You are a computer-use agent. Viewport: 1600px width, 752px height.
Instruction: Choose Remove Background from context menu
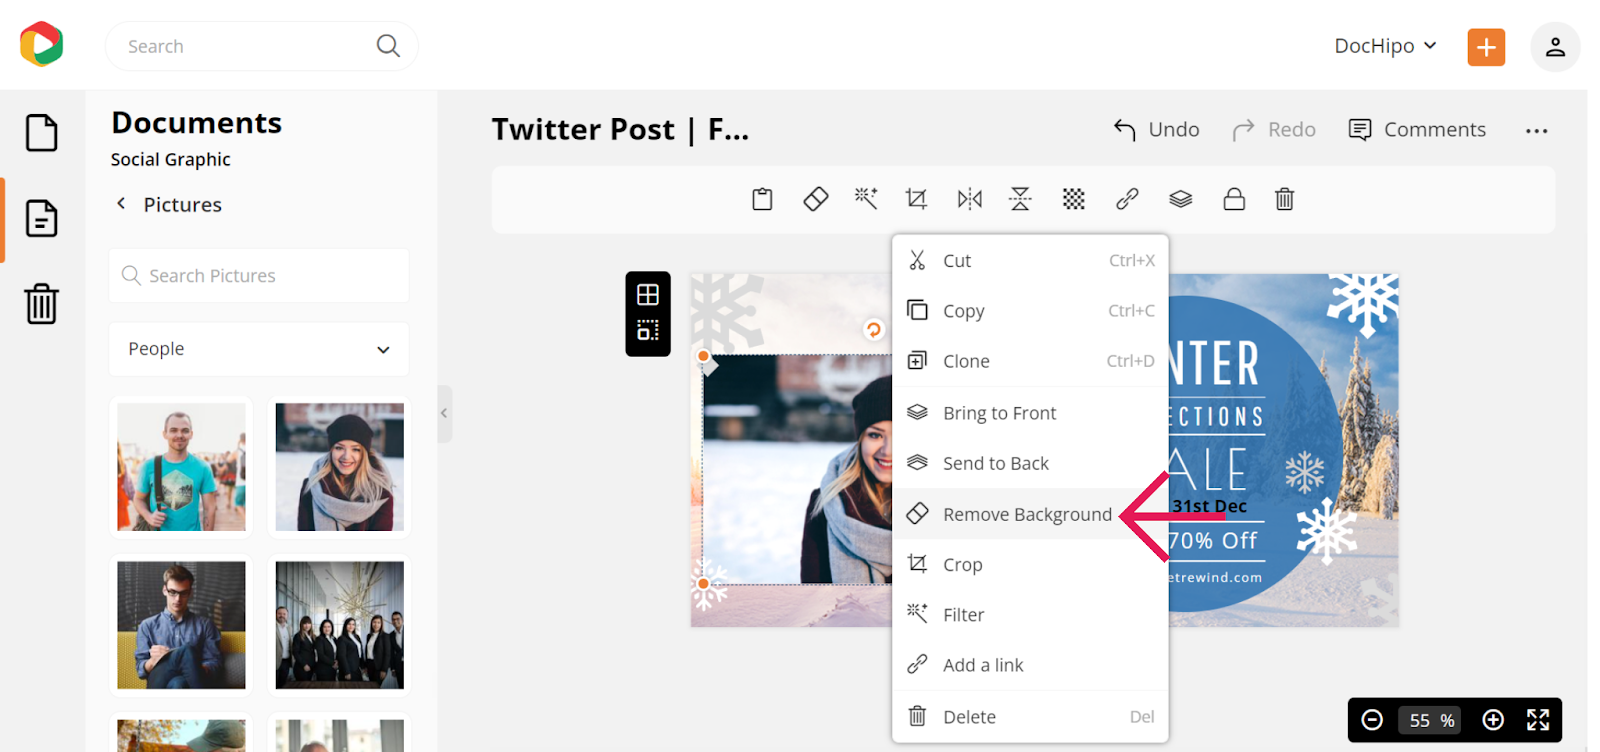point(1030,514)
